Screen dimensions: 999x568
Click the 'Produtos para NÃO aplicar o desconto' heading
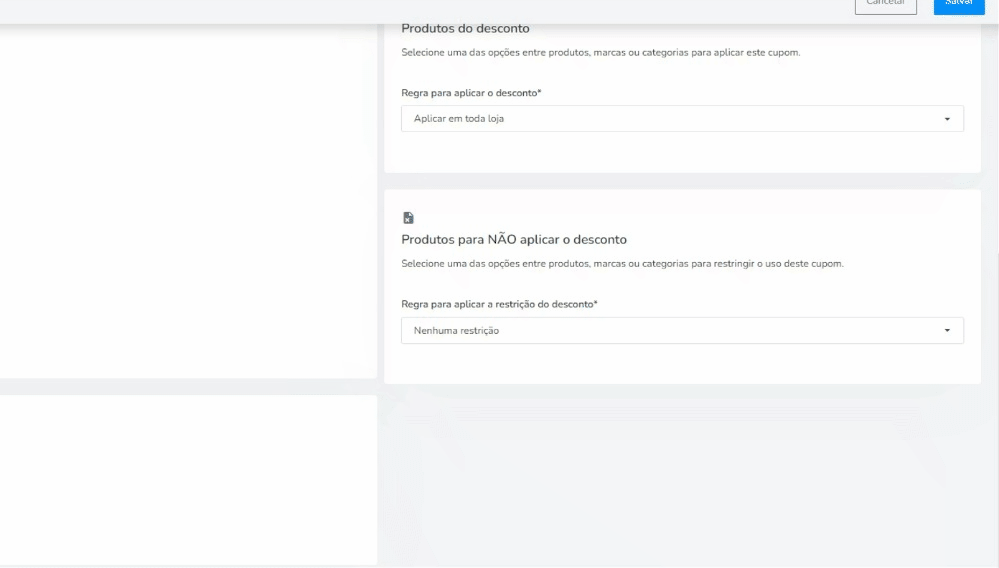[x=514, y=239]
